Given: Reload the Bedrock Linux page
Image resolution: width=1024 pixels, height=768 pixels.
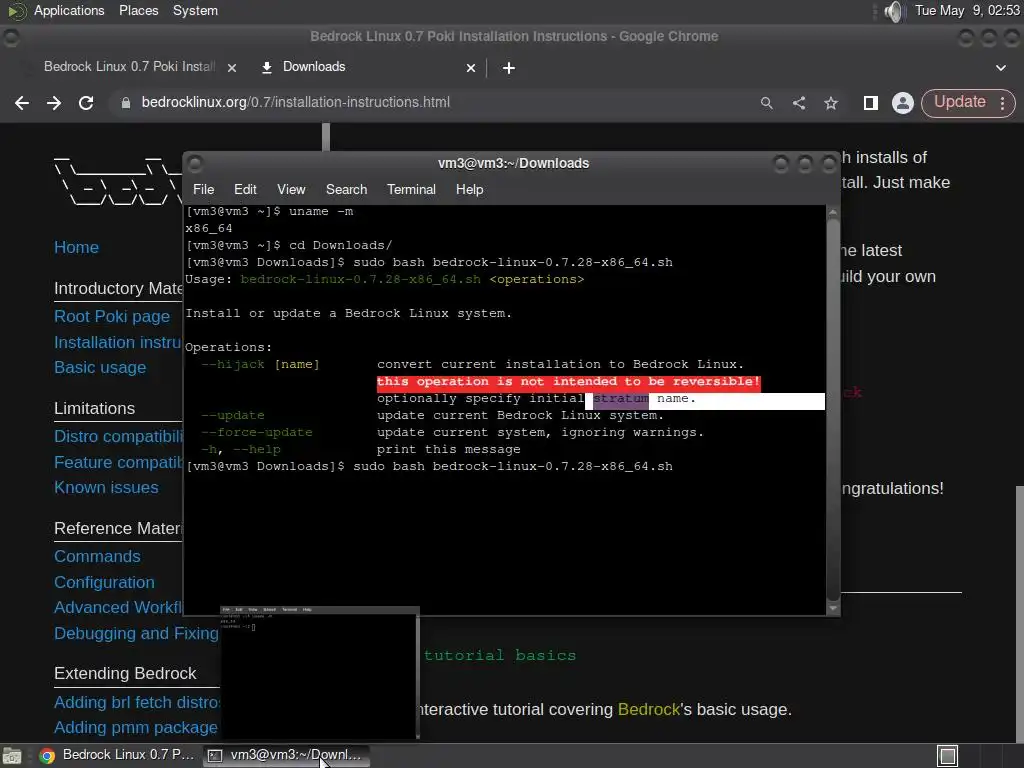Looking at the screenshot, I should tap(86, 103).
